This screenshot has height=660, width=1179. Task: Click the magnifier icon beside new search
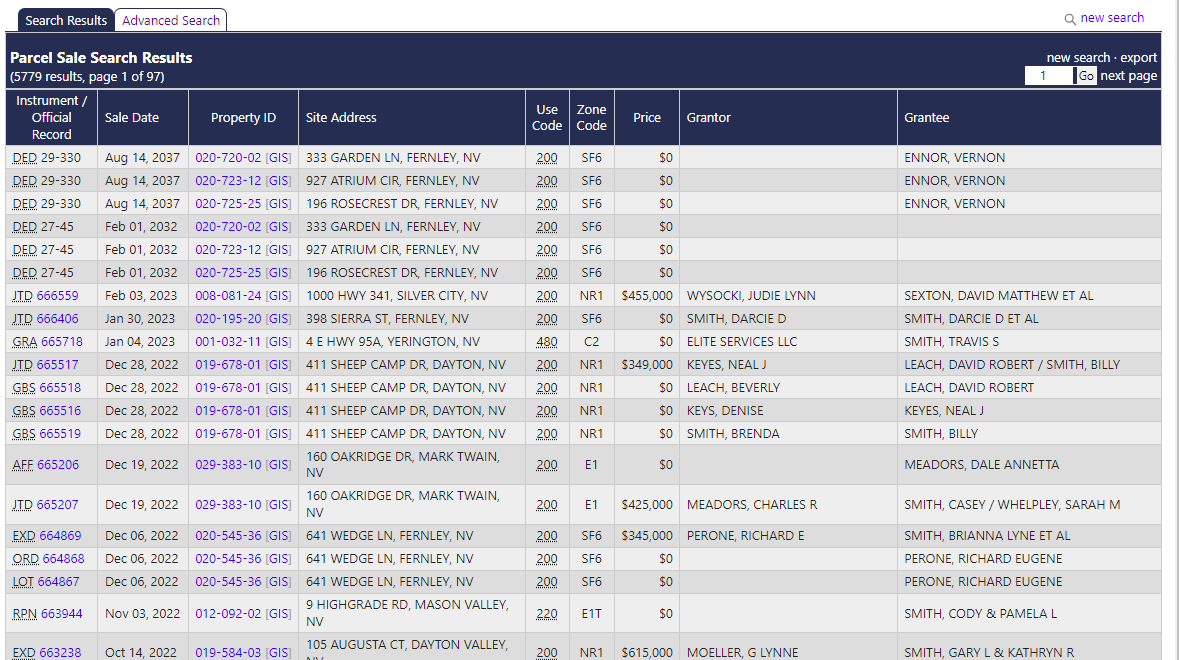1070,19
